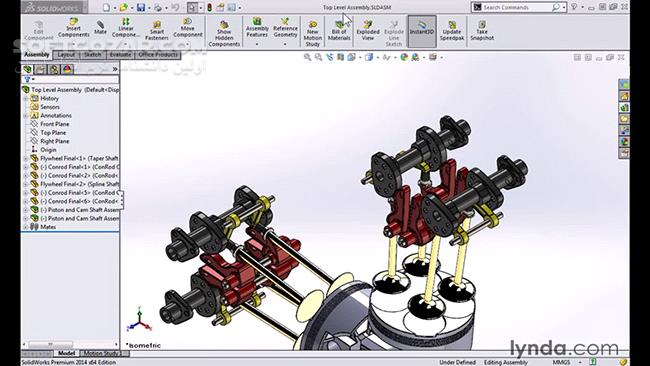Expand Conrod Final<1> node
The height and width of the screenshot is (366, 650).
(x=26, y=167)
